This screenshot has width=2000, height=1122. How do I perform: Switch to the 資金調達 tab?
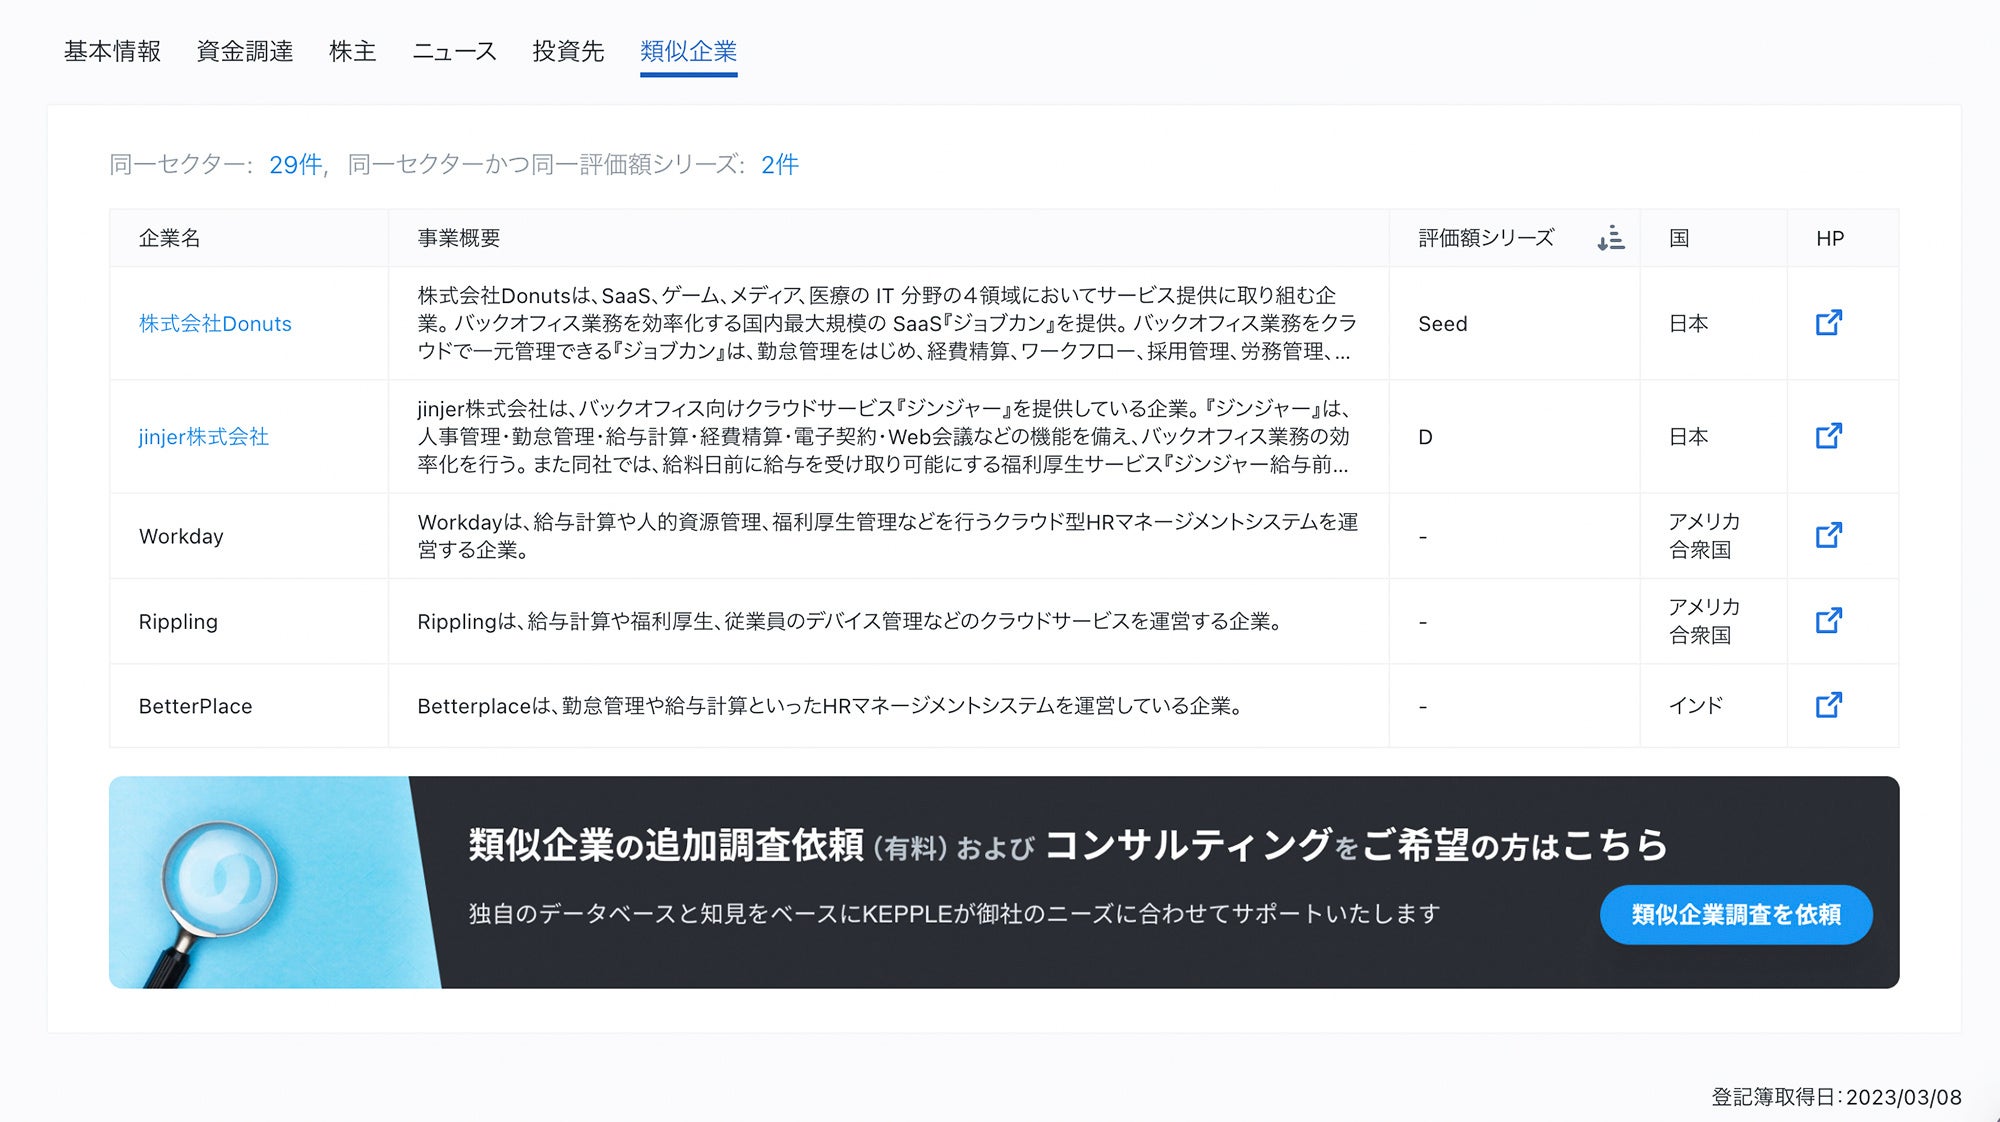pos(246,51)
